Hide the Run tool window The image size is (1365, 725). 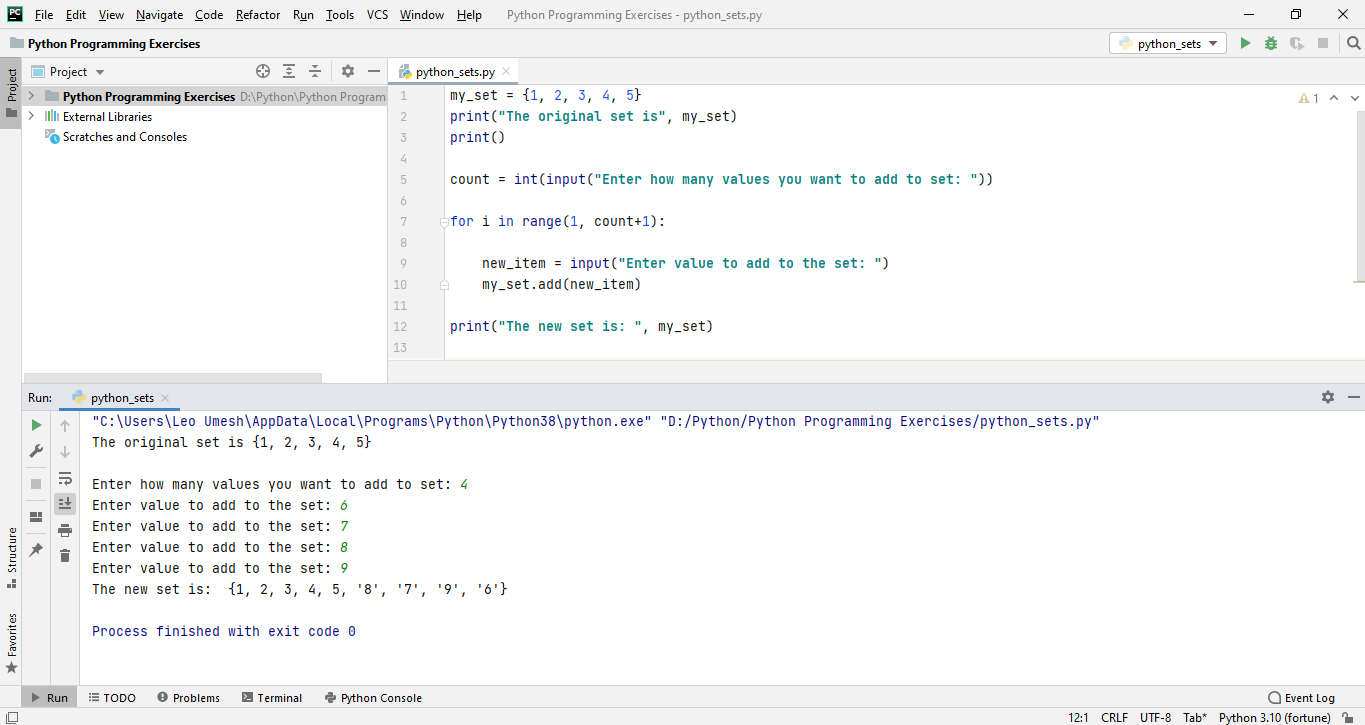click(1354, 397)
